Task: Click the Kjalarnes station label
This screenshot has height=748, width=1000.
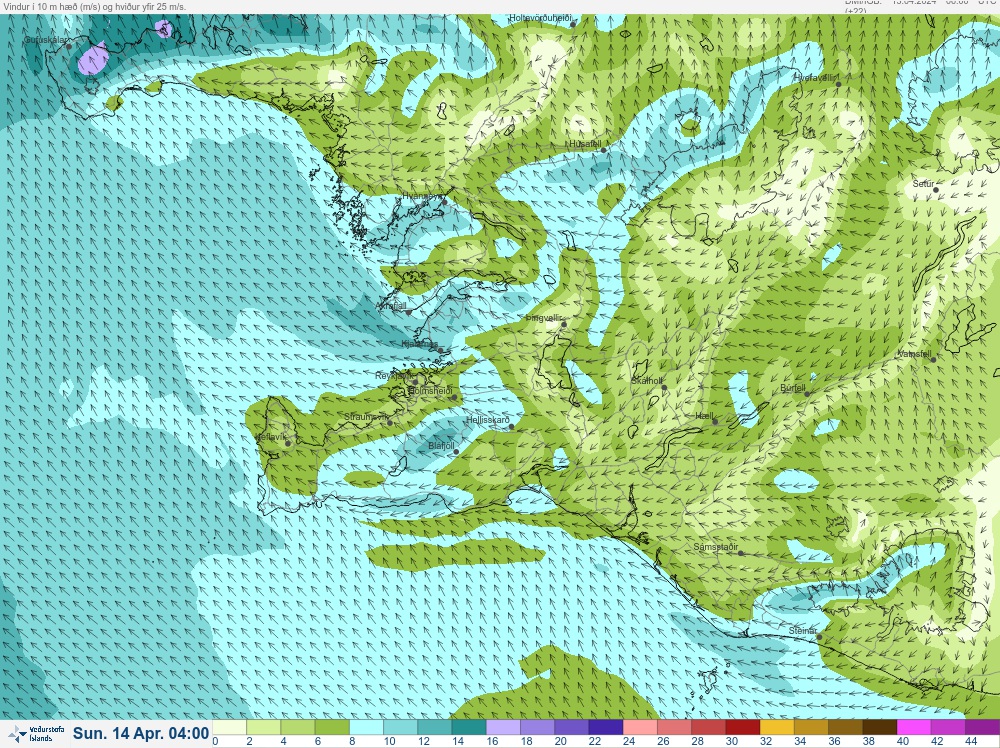Action: coord(419,344)
